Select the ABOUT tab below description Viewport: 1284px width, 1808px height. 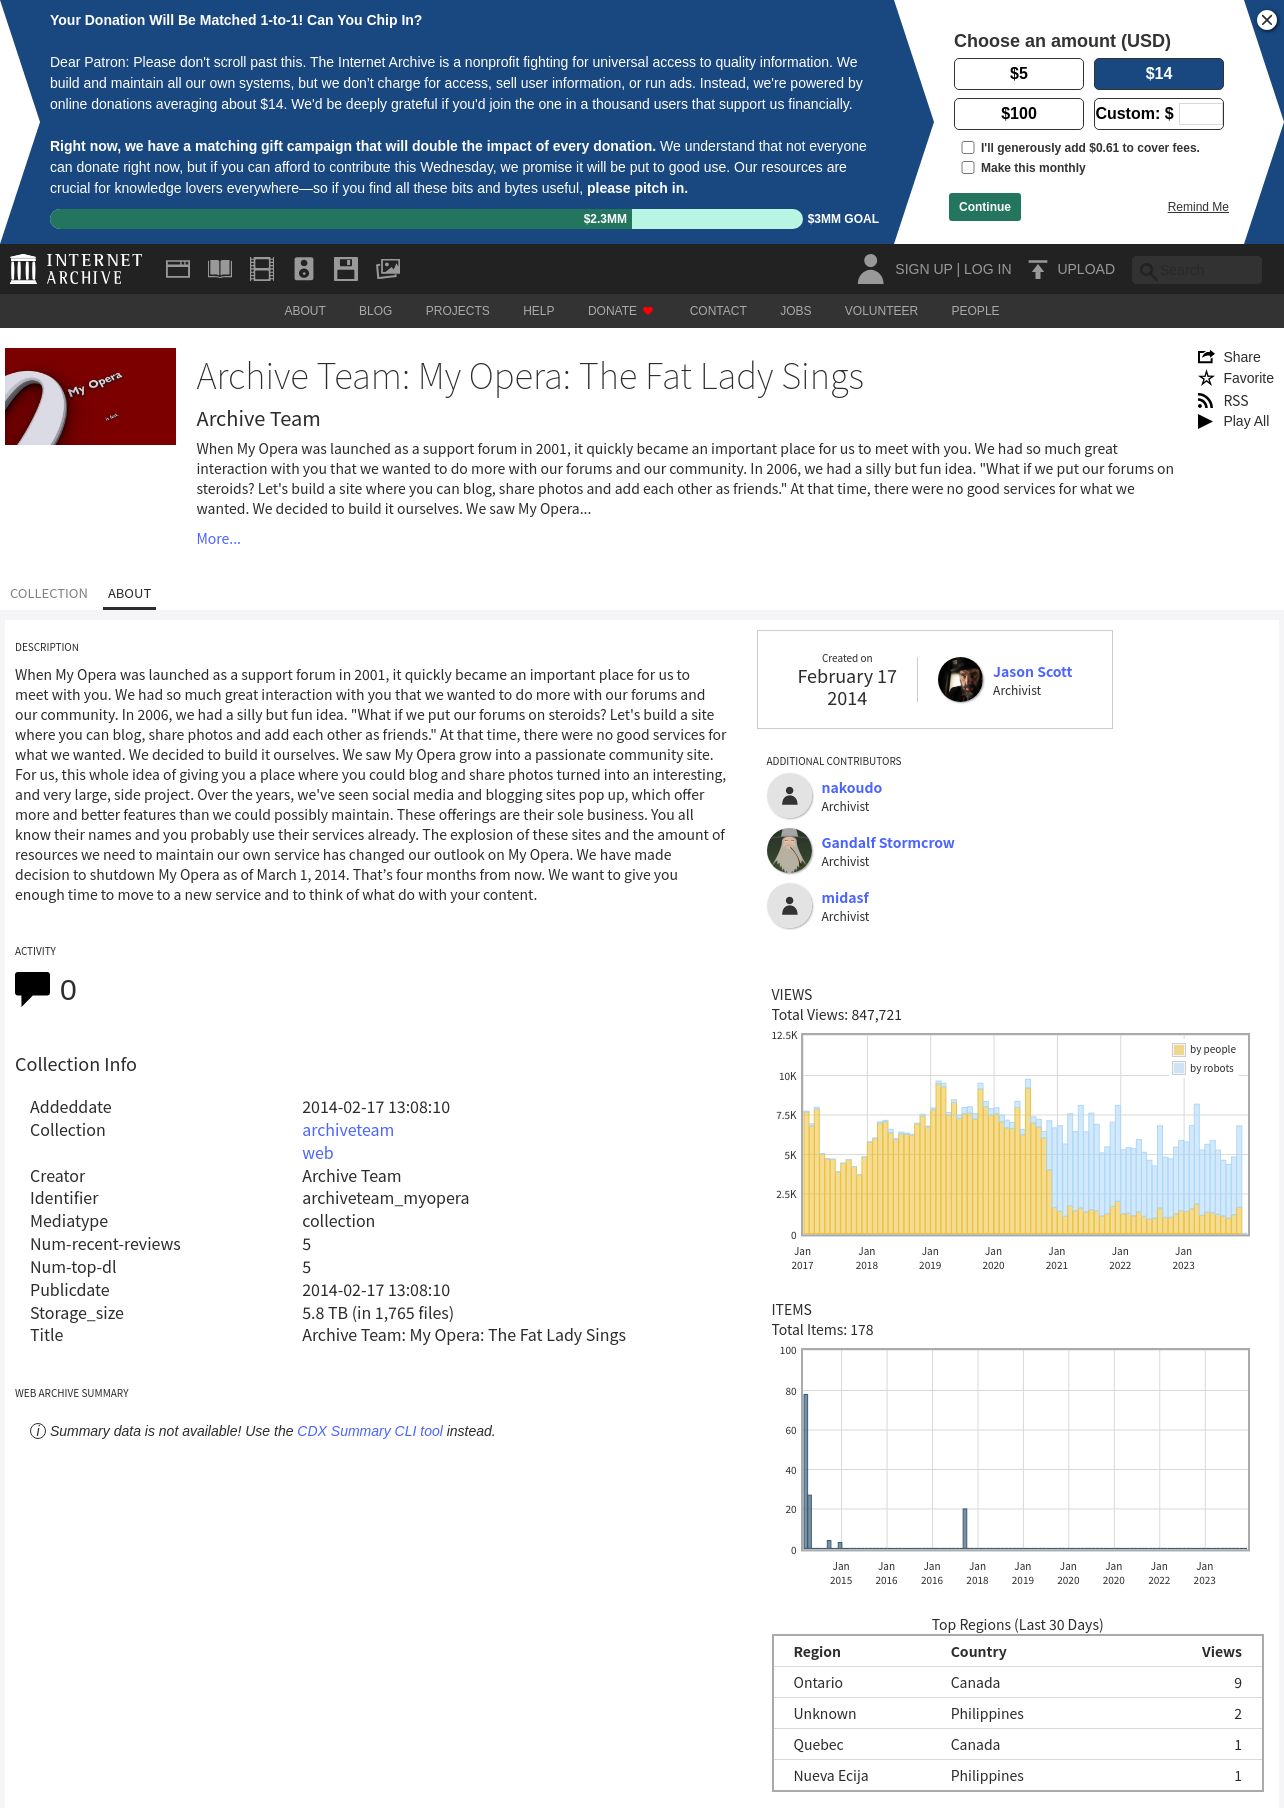(x=129, y=593)
